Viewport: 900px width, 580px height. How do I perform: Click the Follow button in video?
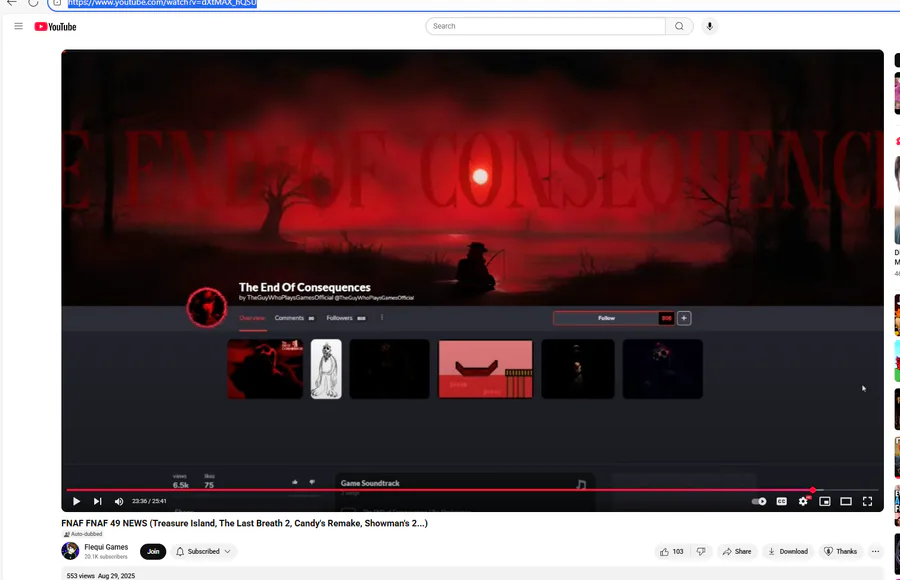coord(606,318)
